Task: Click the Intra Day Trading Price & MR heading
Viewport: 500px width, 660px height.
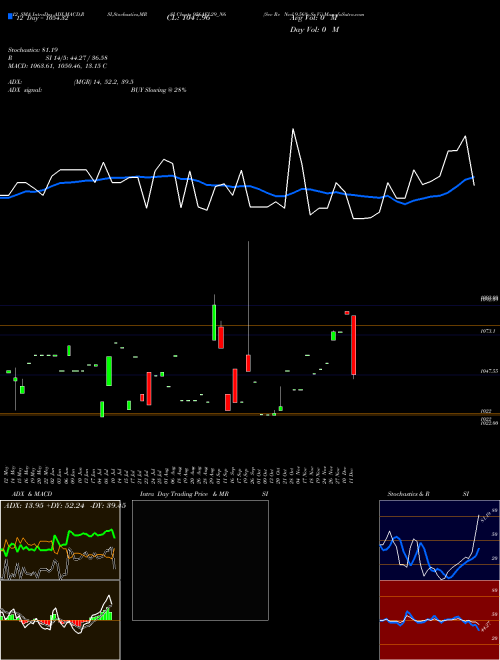Action: pos(184,494)
